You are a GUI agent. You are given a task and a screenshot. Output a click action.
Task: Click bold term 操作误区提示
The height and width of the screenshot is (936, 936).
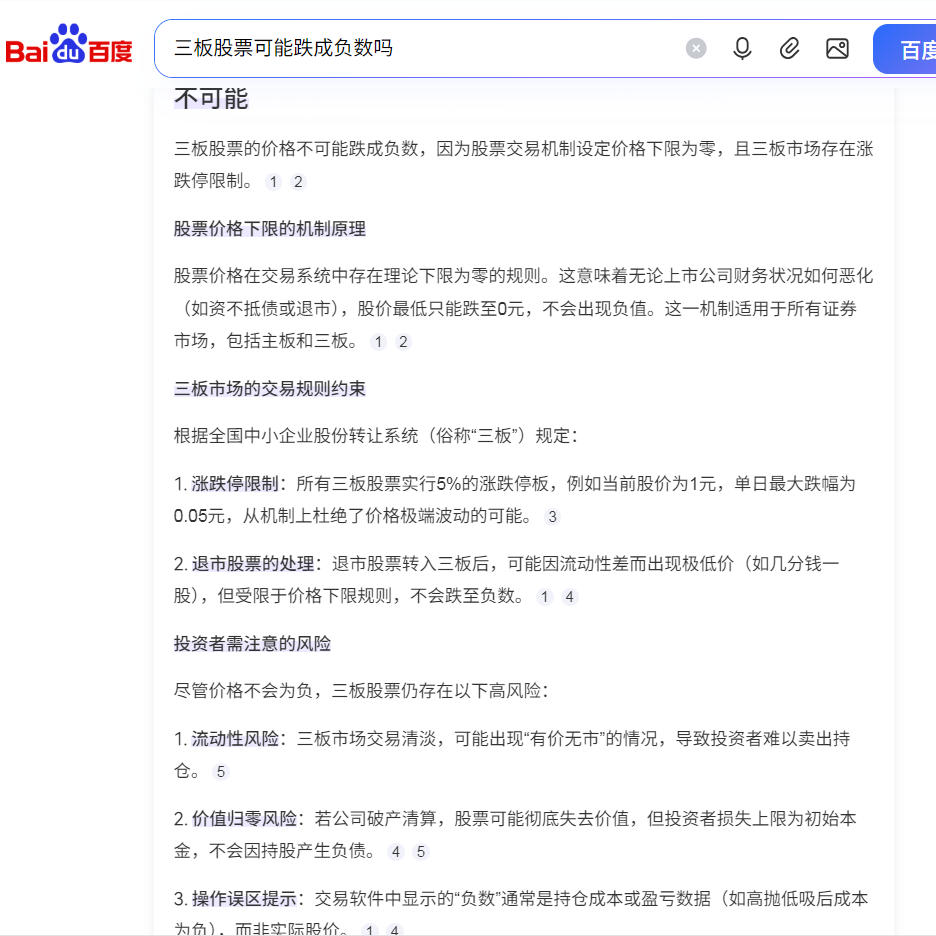244,898
